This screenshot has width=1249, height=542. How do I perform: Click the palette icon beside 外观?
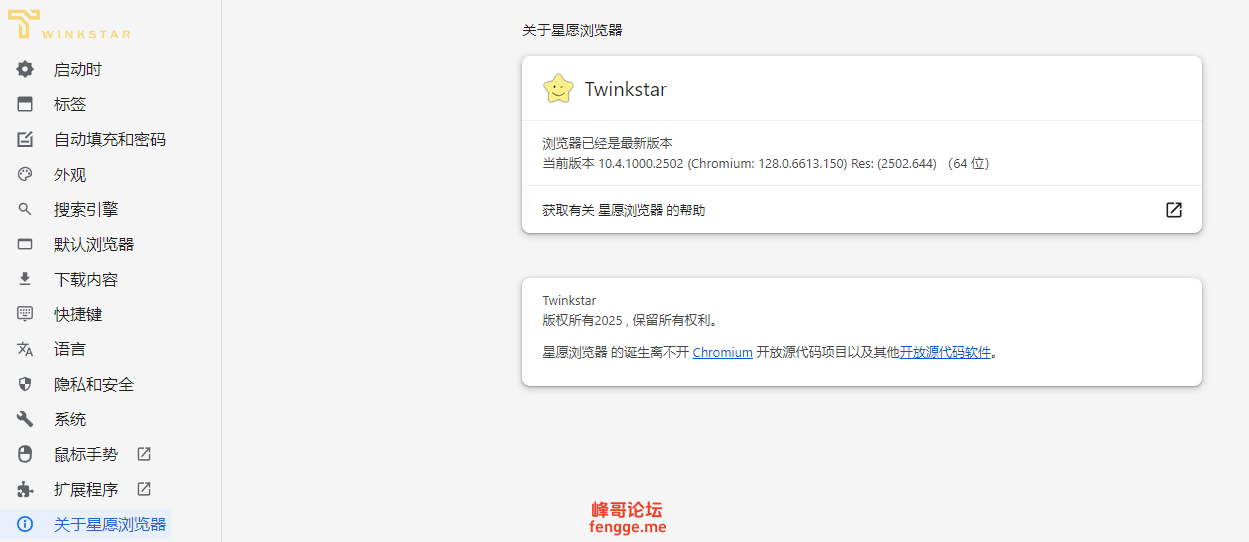click(25, 174)
